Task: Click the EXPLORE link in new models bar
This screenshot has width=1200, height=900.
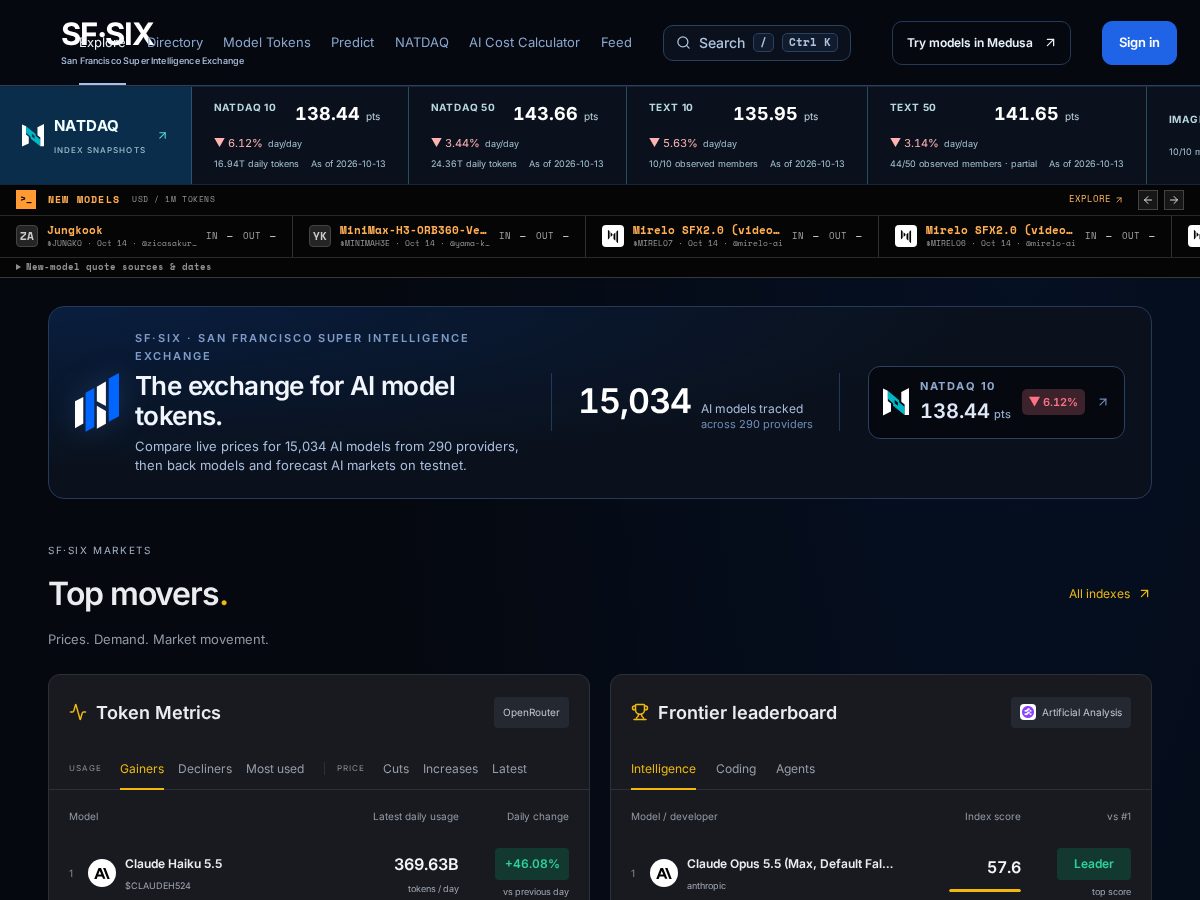Action: point(1096,199)
